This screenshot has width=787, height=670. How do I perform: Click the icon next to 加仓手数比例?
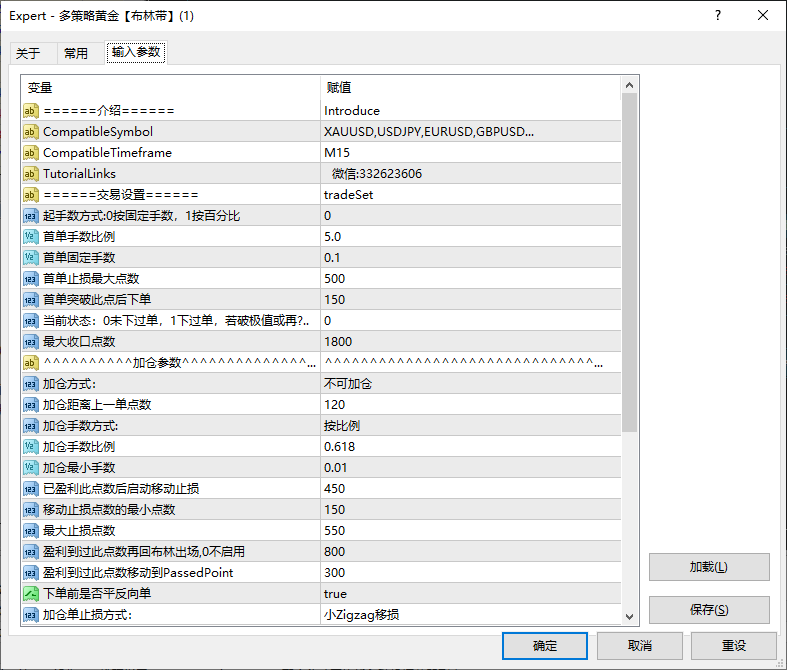pyautogui.click(x=31, y=447)
